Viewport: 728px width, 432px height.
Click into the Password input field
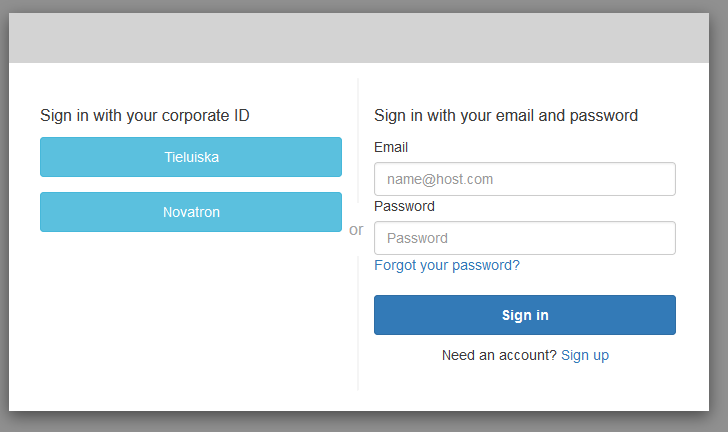coord(524,238)
